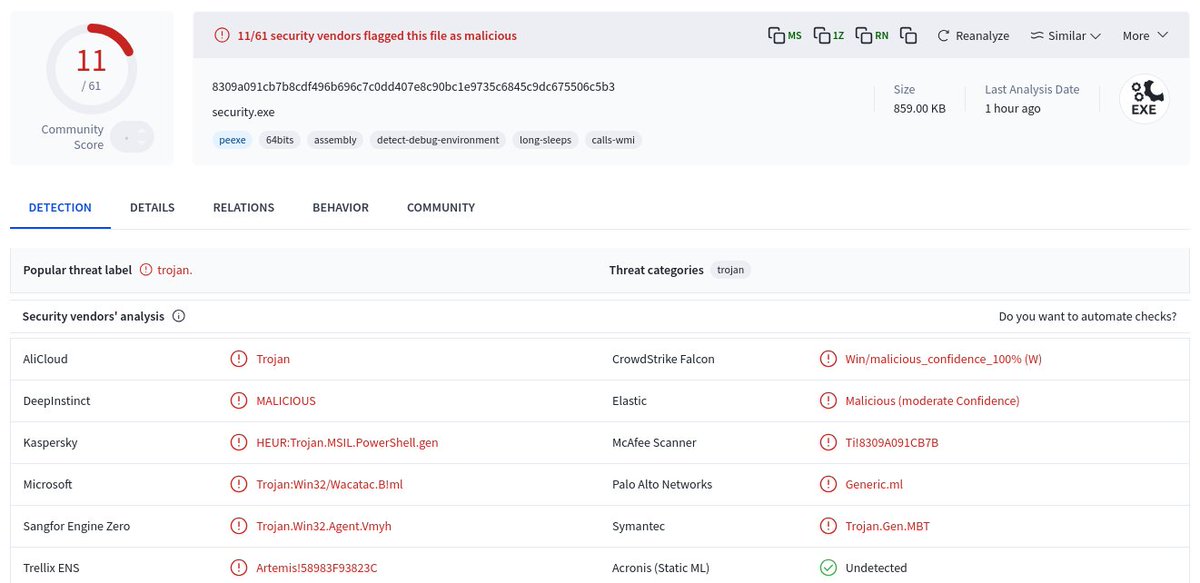
Task: Click the Artemis!58983F93823C detection text
Action: tap(316, 568)
